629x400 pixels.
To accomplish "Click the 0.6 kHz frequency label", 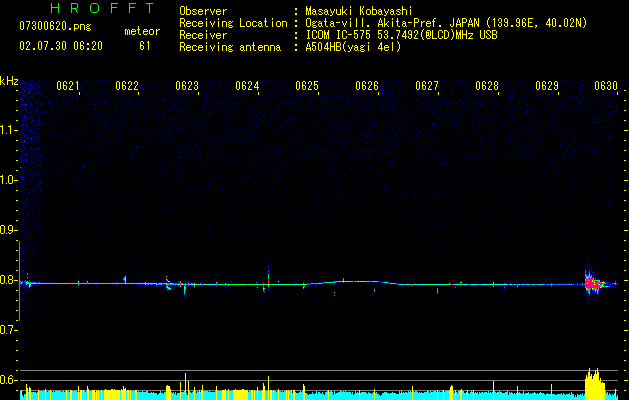I will tap(8, 380).
